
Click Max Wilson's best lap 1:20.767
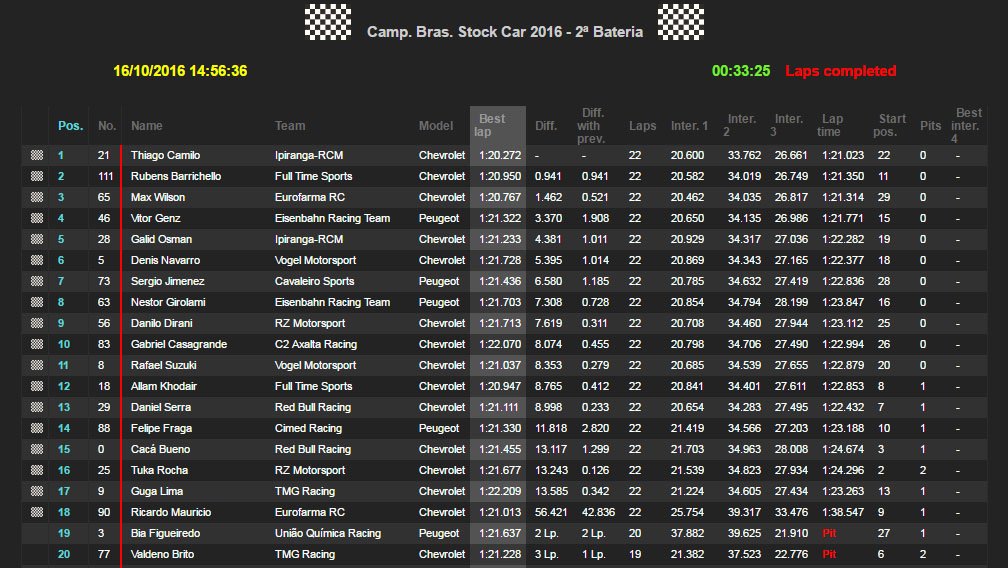click(500, 197)
